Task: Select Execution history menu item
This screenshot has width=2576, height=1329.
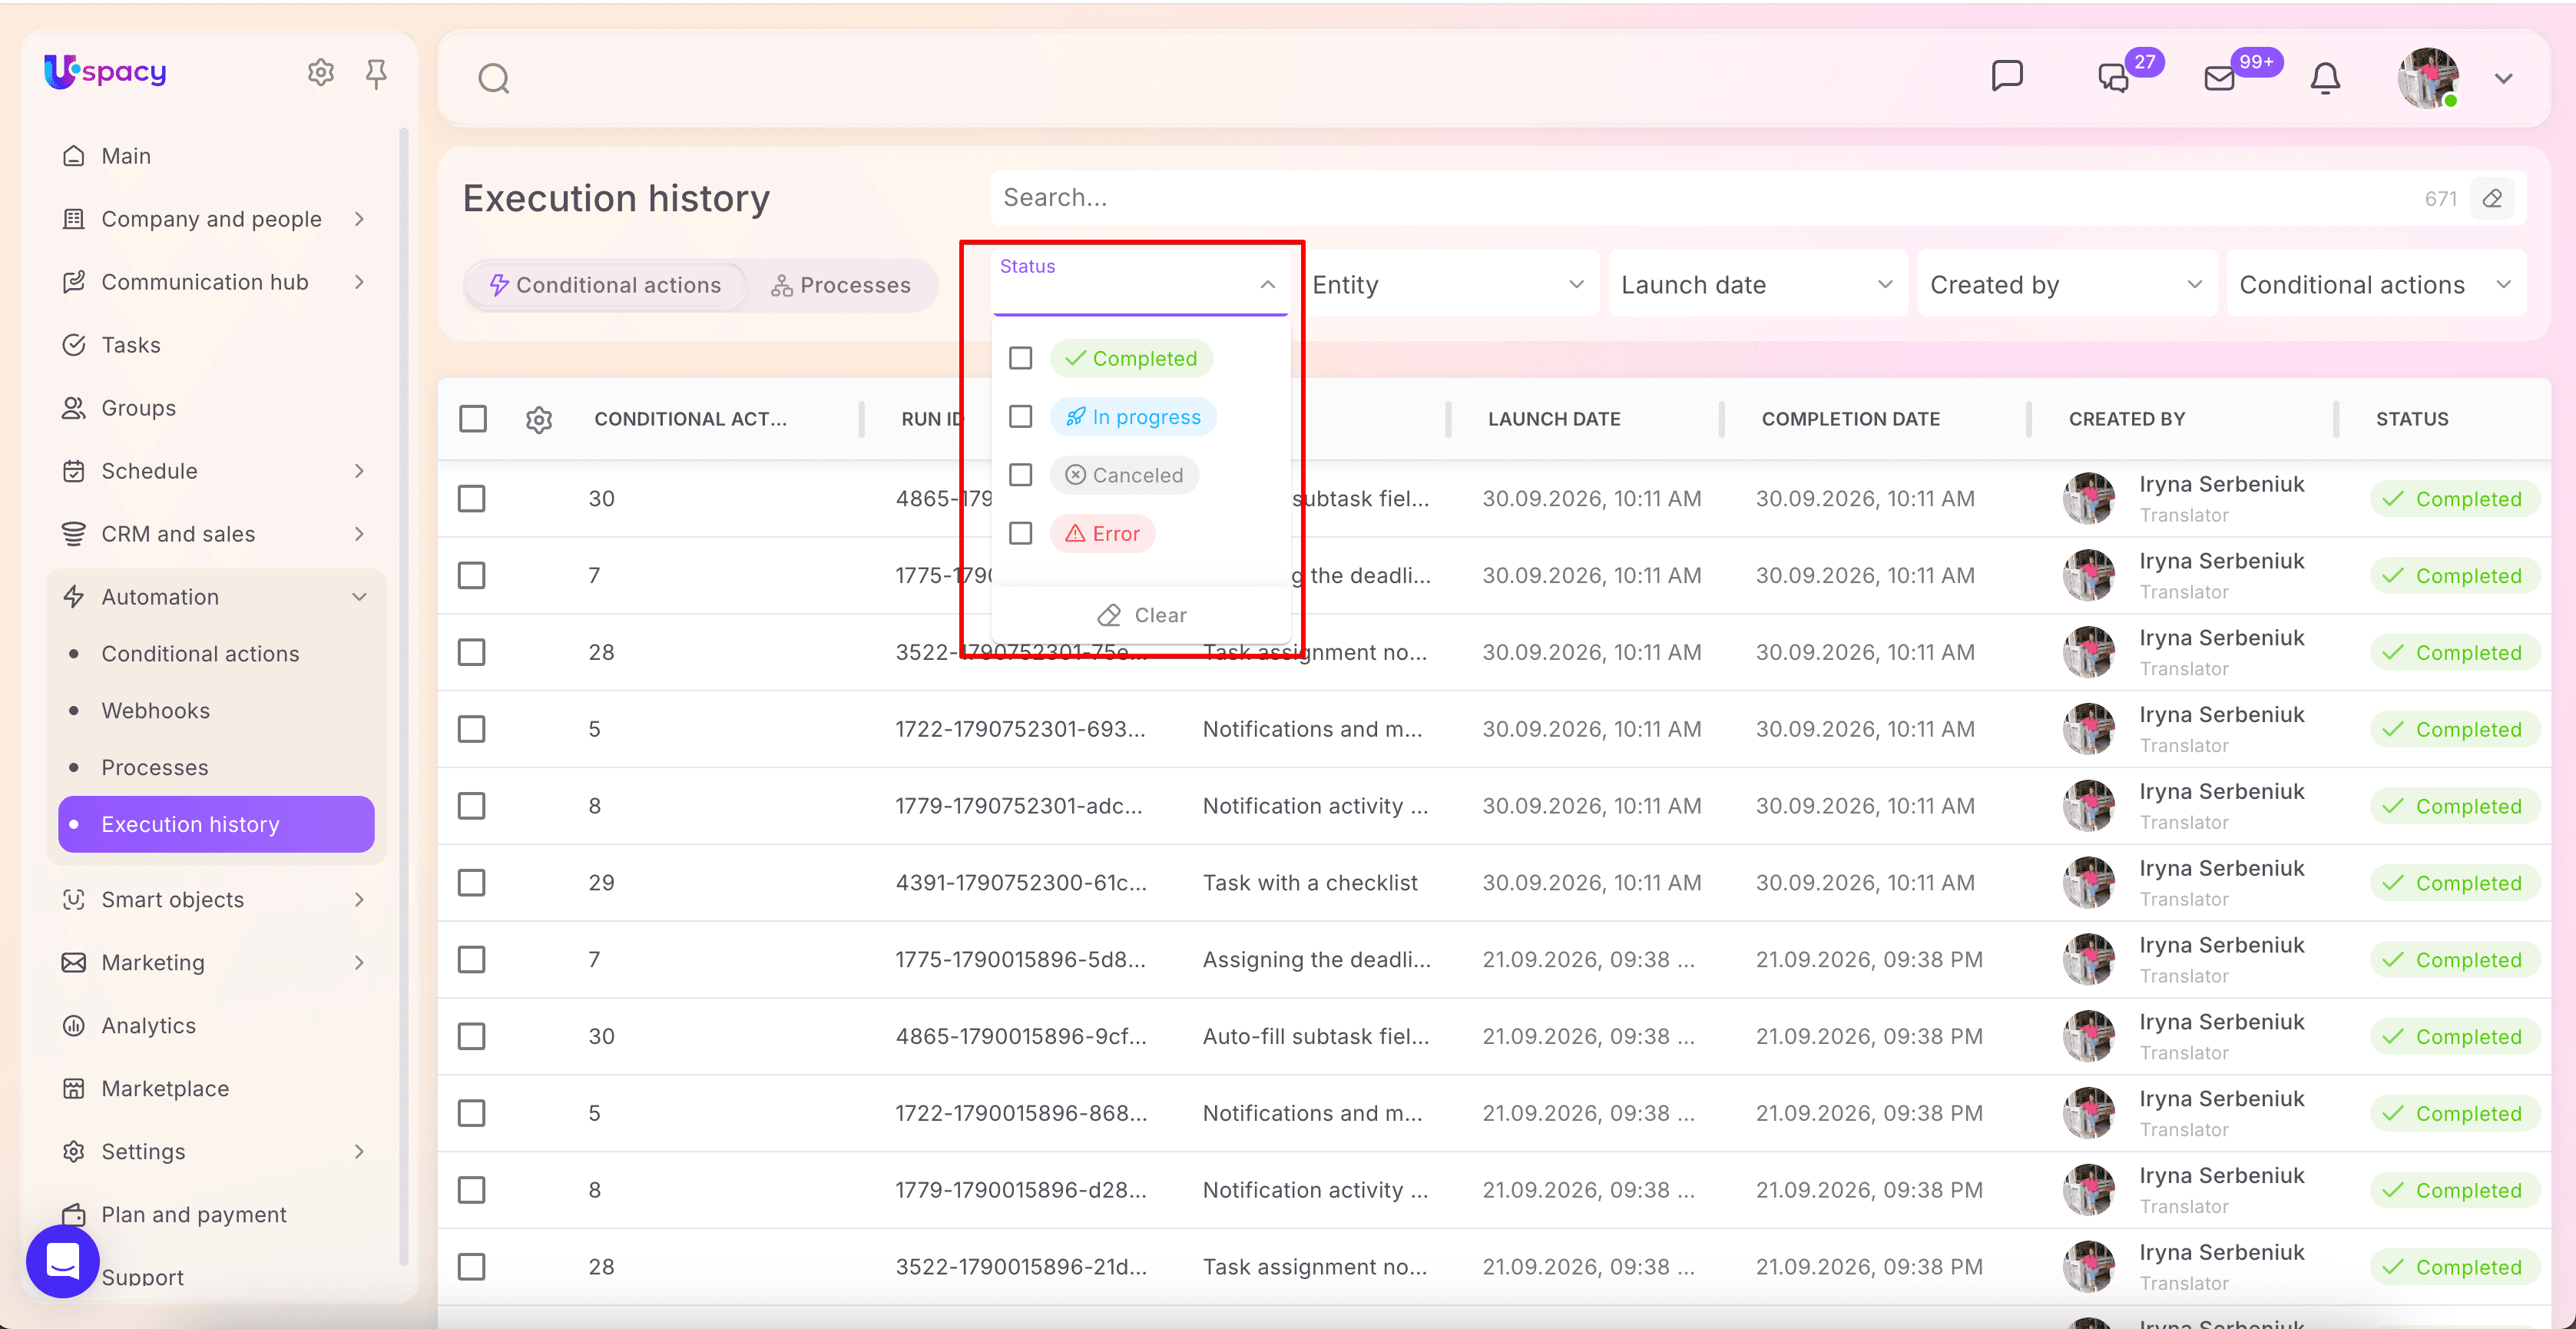Action: 216,824
